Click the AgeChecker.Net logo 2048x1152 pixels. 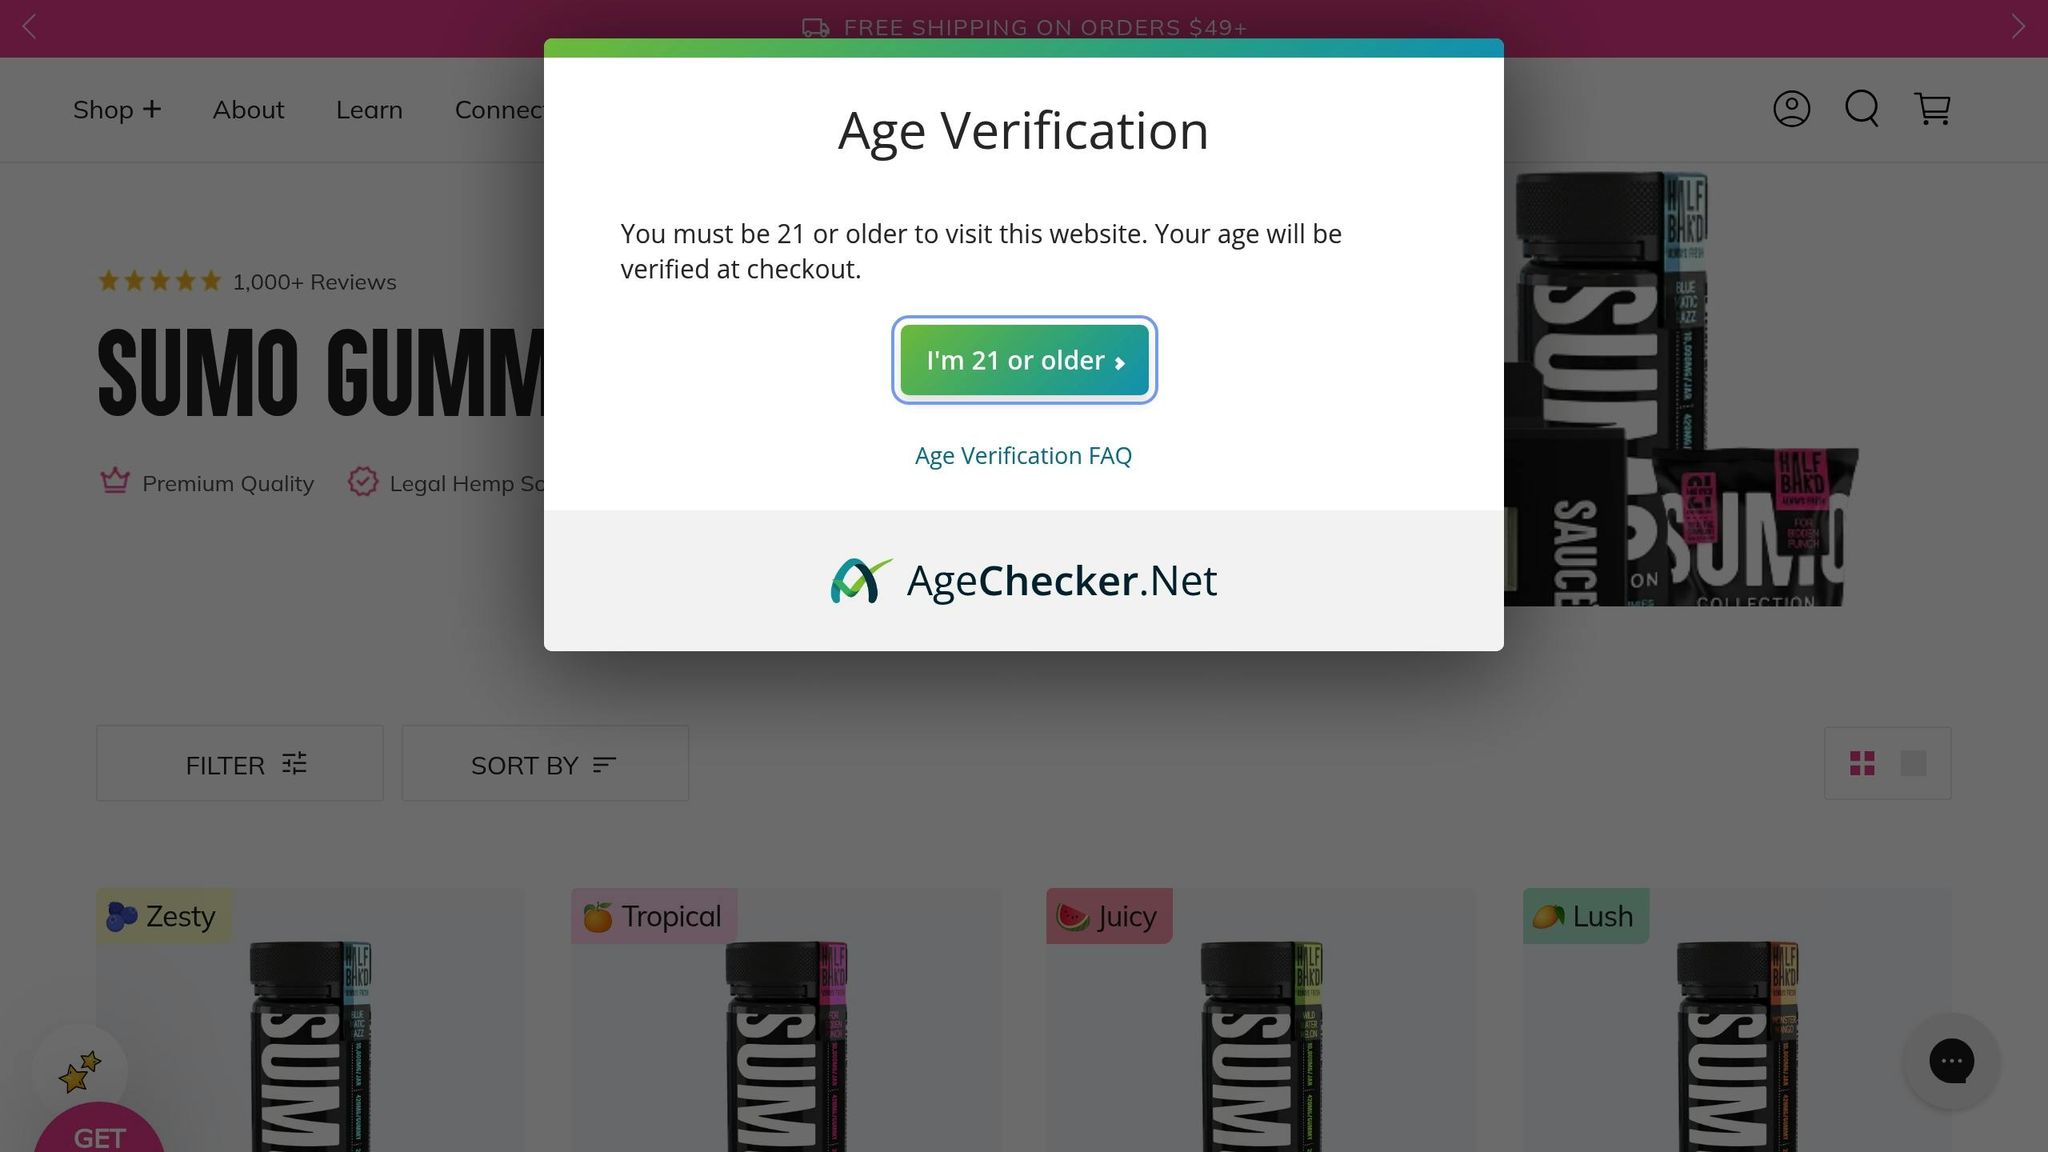pos(1023,581)
